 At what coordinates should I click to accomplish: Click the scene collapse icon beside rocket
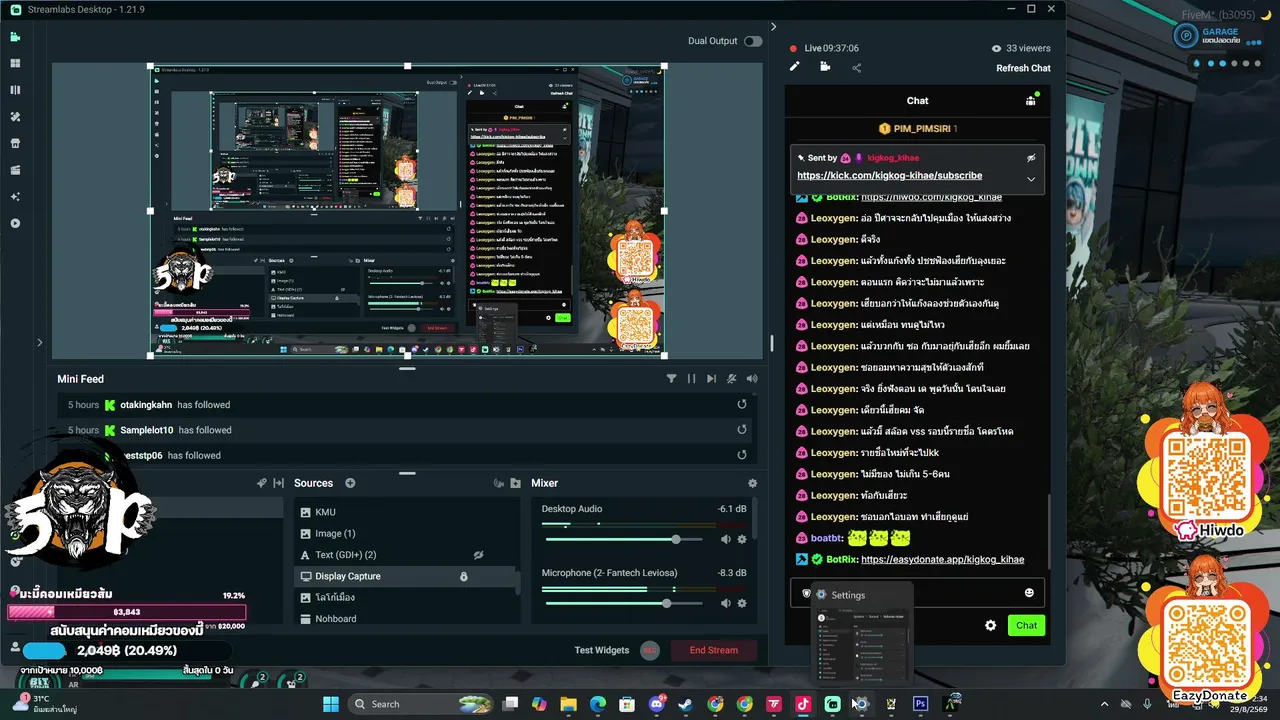(279, 483)
